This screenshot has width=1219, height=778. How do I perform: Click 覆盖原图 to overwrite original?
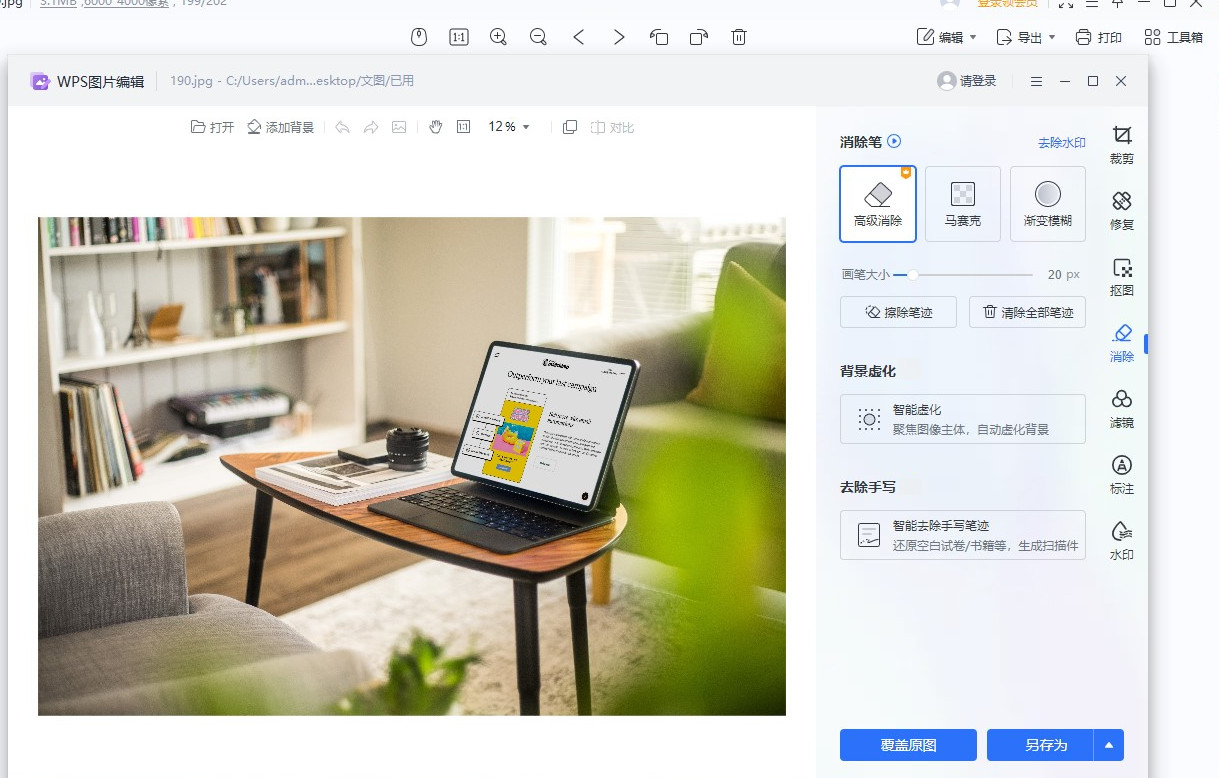click(908, 745)
